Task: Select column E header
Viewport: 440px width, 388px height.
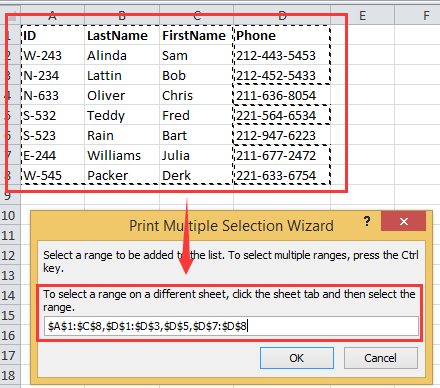Action: click(363, 15)
